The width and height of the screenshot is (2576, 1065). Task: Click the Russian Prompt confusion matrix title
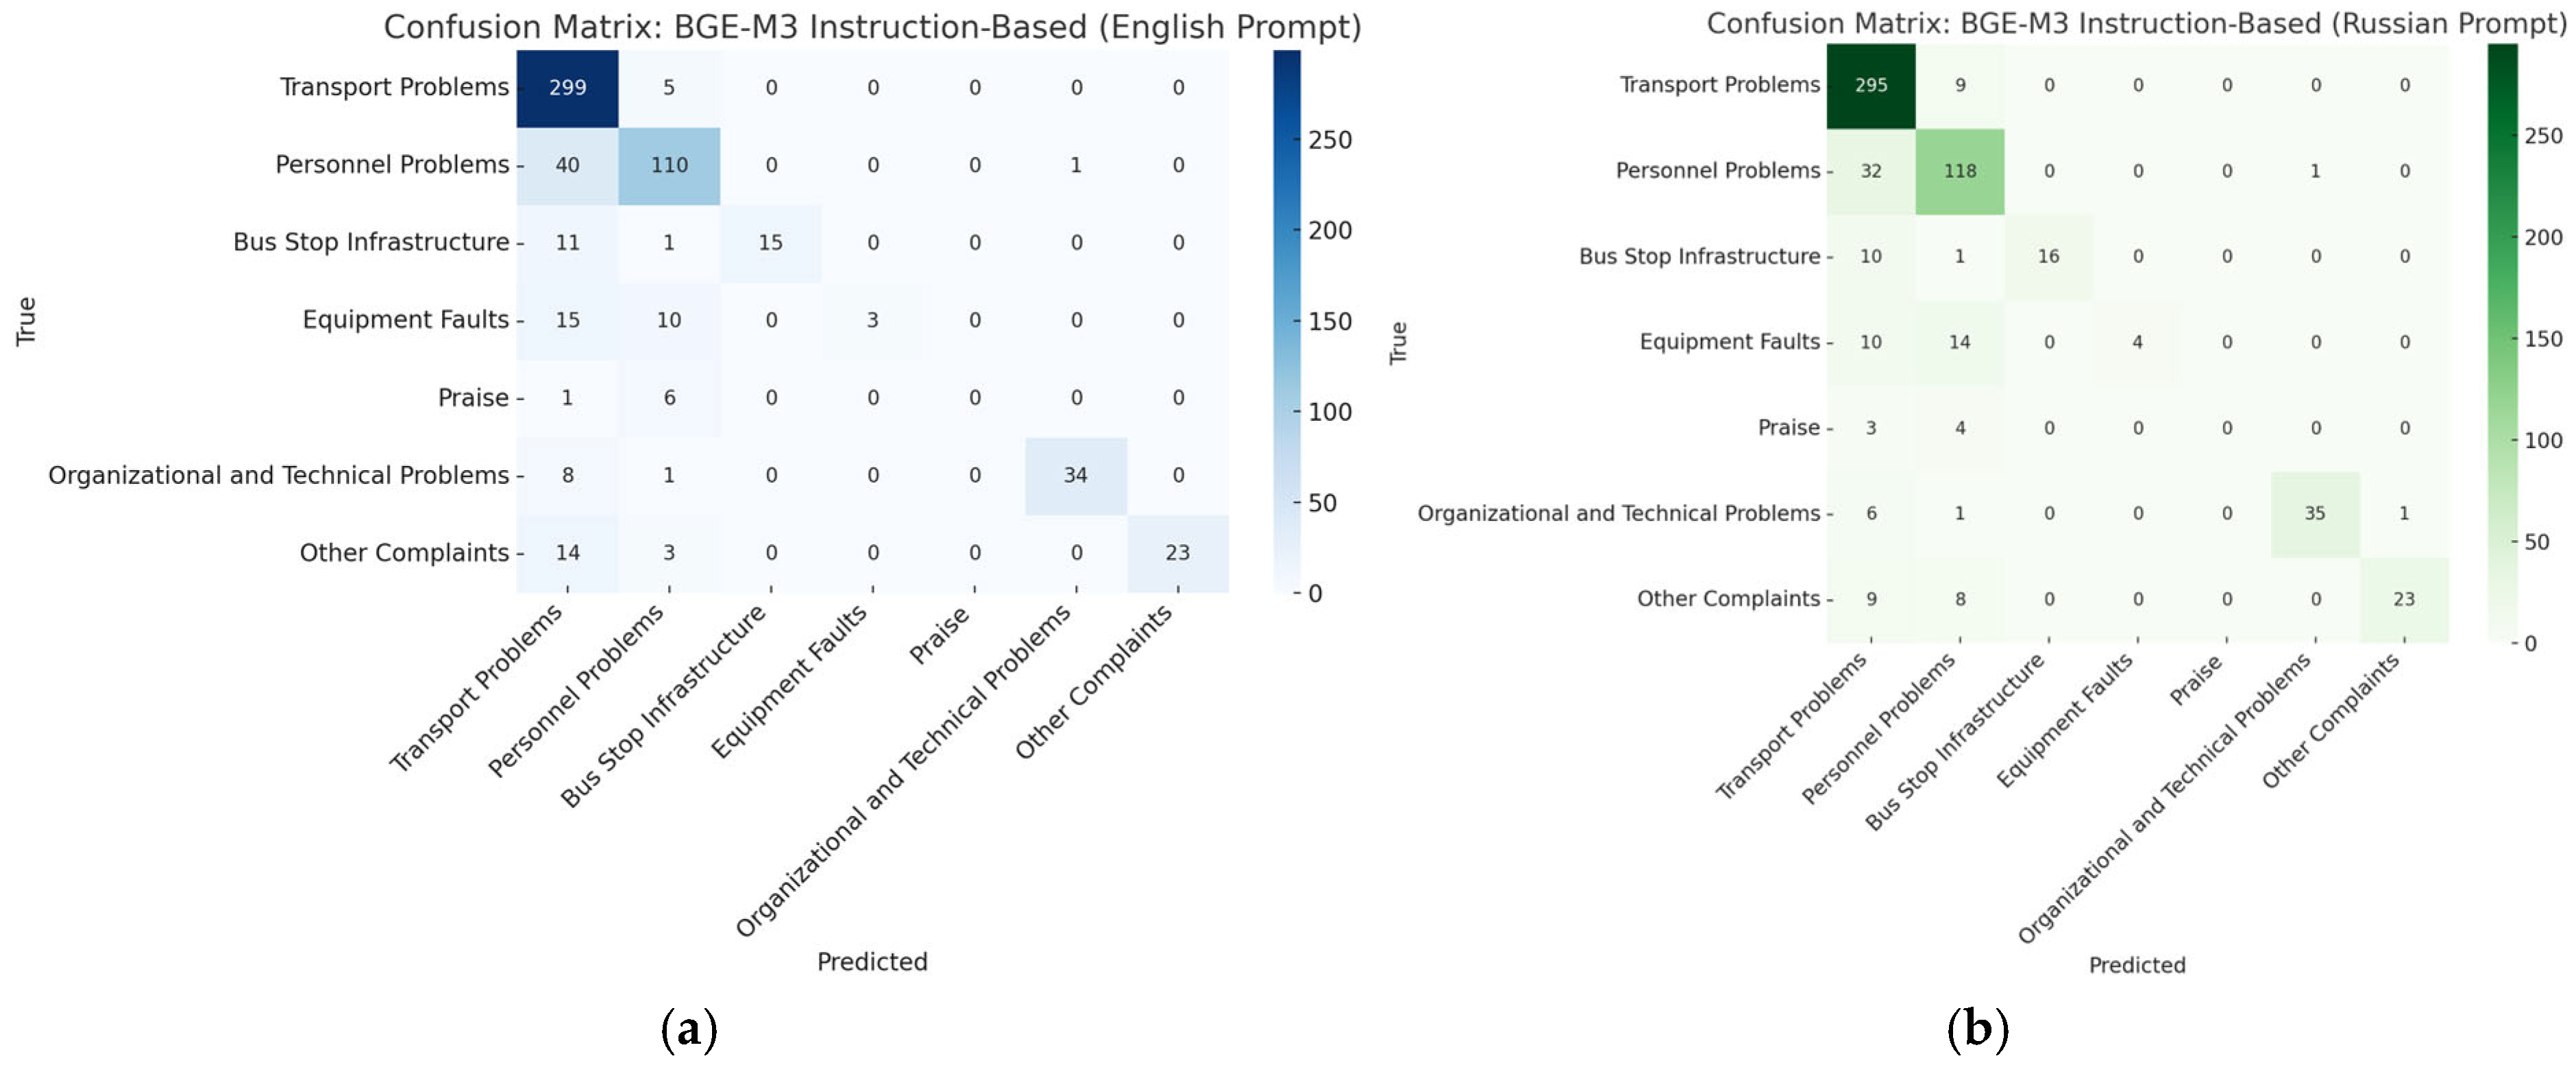coord(2135,24)
